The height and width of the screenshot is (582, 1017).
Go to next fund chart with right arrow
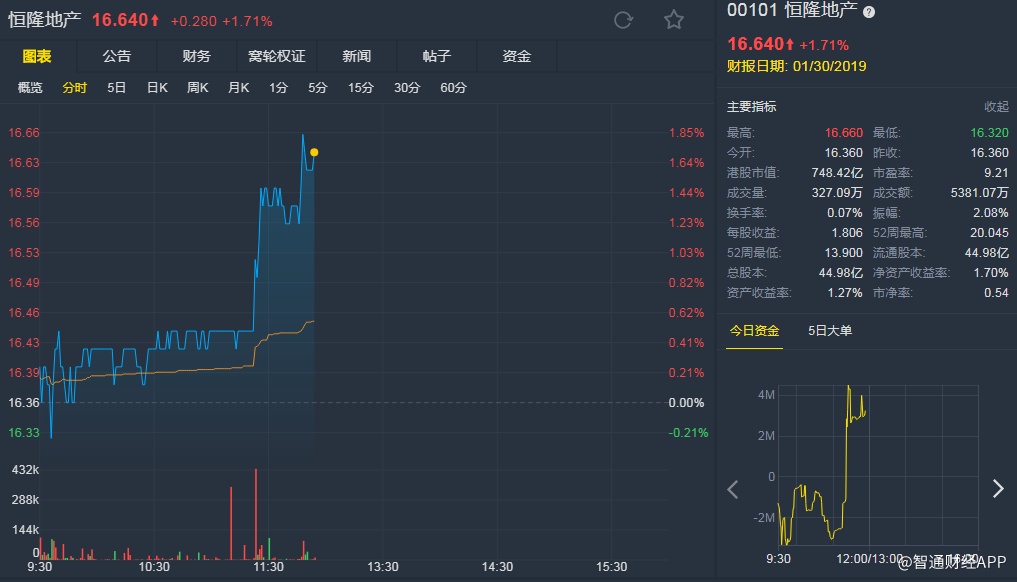tap(997, 489)
